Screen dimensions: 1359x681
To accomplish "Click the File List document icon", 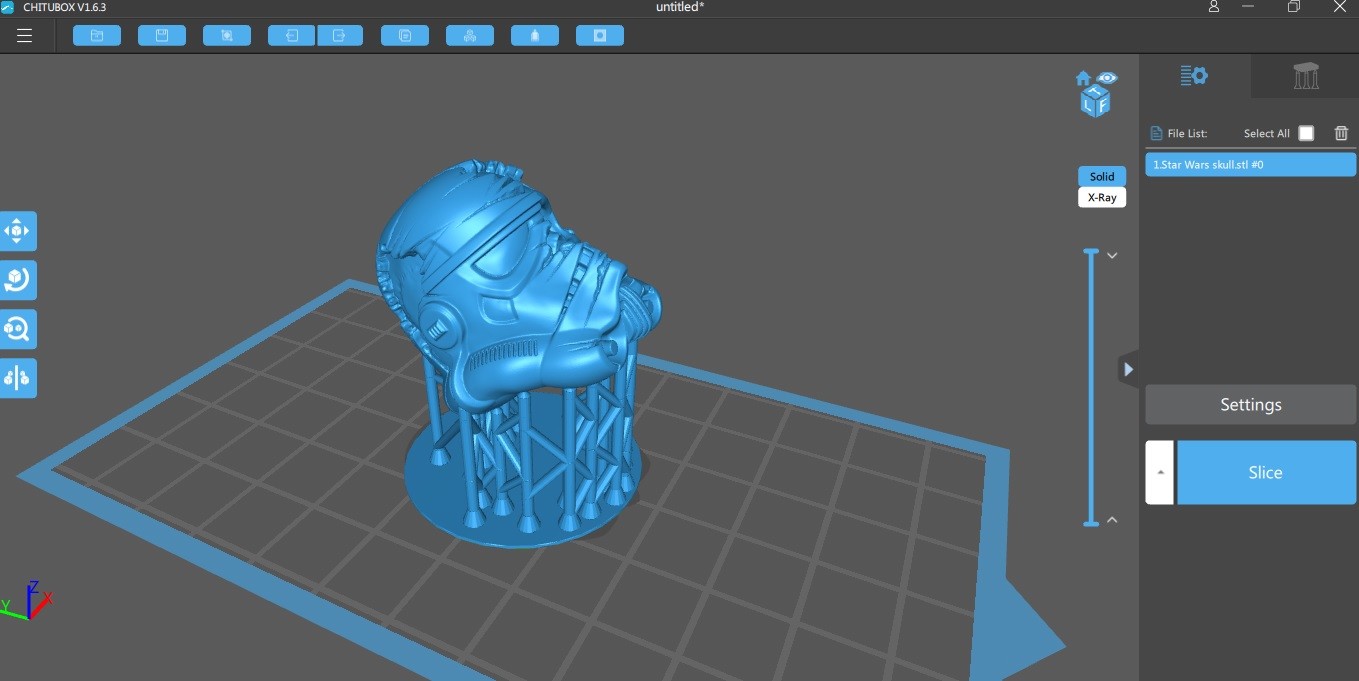I will tap(1157, 133).
